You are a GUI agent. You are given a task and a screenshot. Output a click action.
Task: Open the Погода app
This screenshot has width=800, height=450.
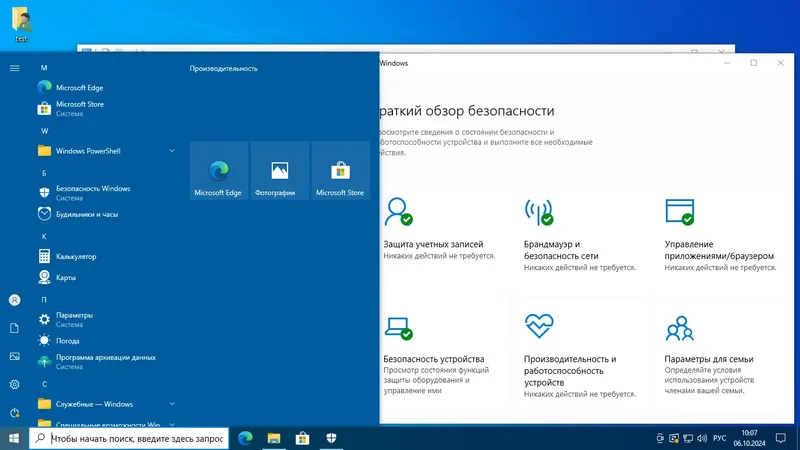tap(106, 341)
